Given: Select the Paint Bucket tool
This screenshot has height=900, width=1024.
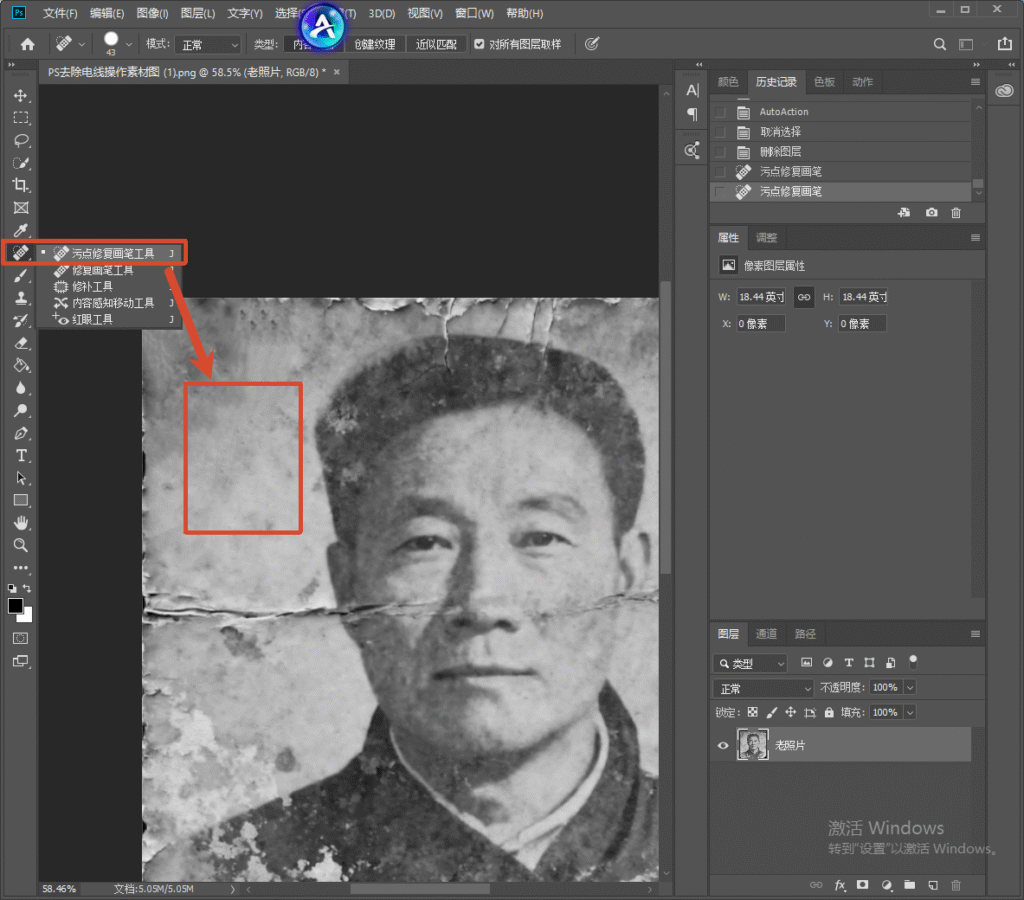Looking at the screenshot, I should 21,365.
